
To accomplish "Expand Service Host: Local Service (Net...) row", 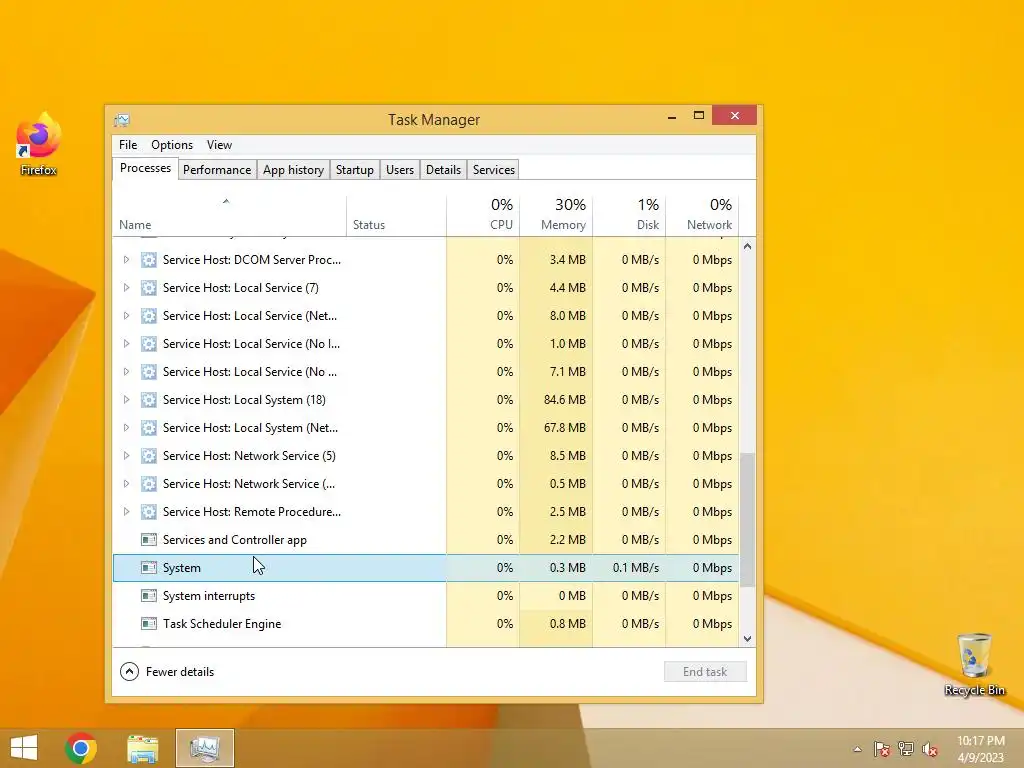I will coord(126,316).
